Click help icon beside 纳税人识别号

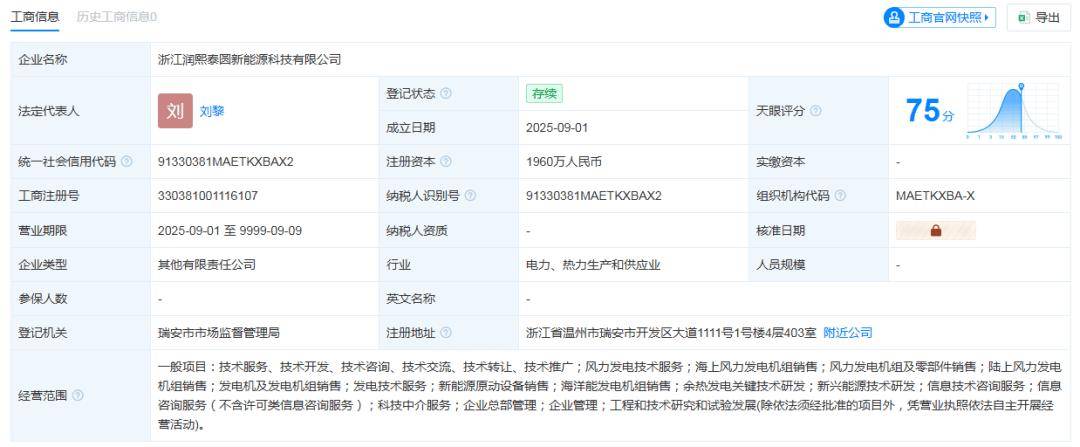pos(468,196)
